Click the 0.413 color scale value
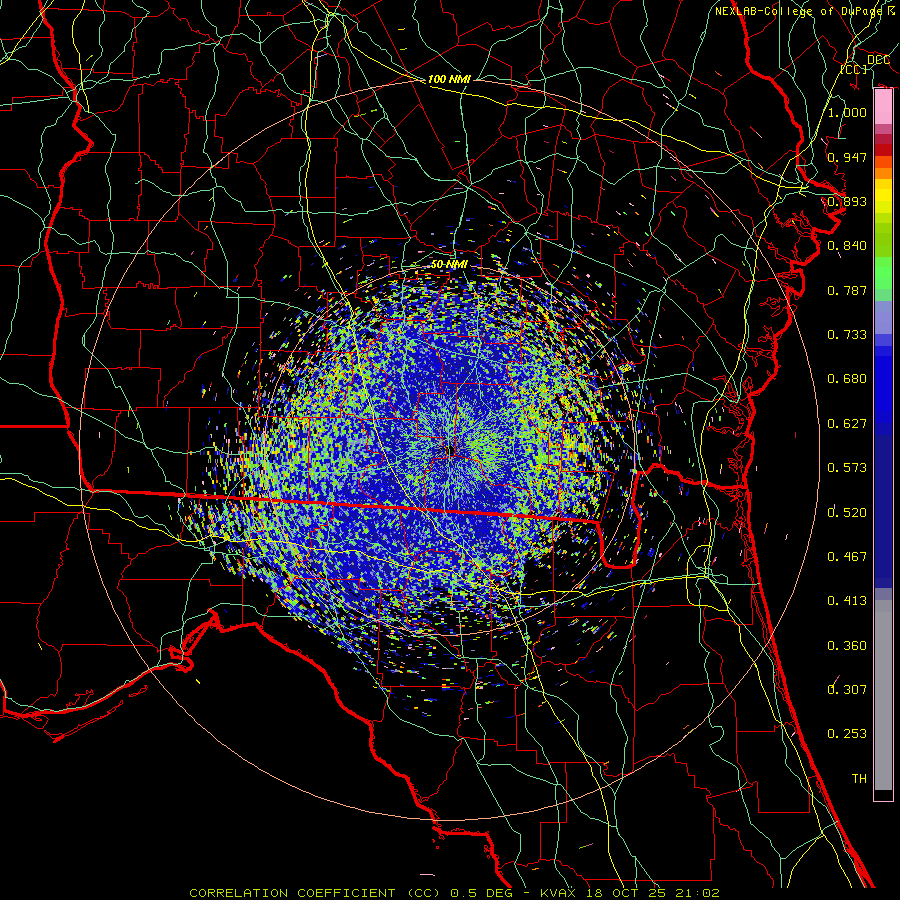 (847, 601)
